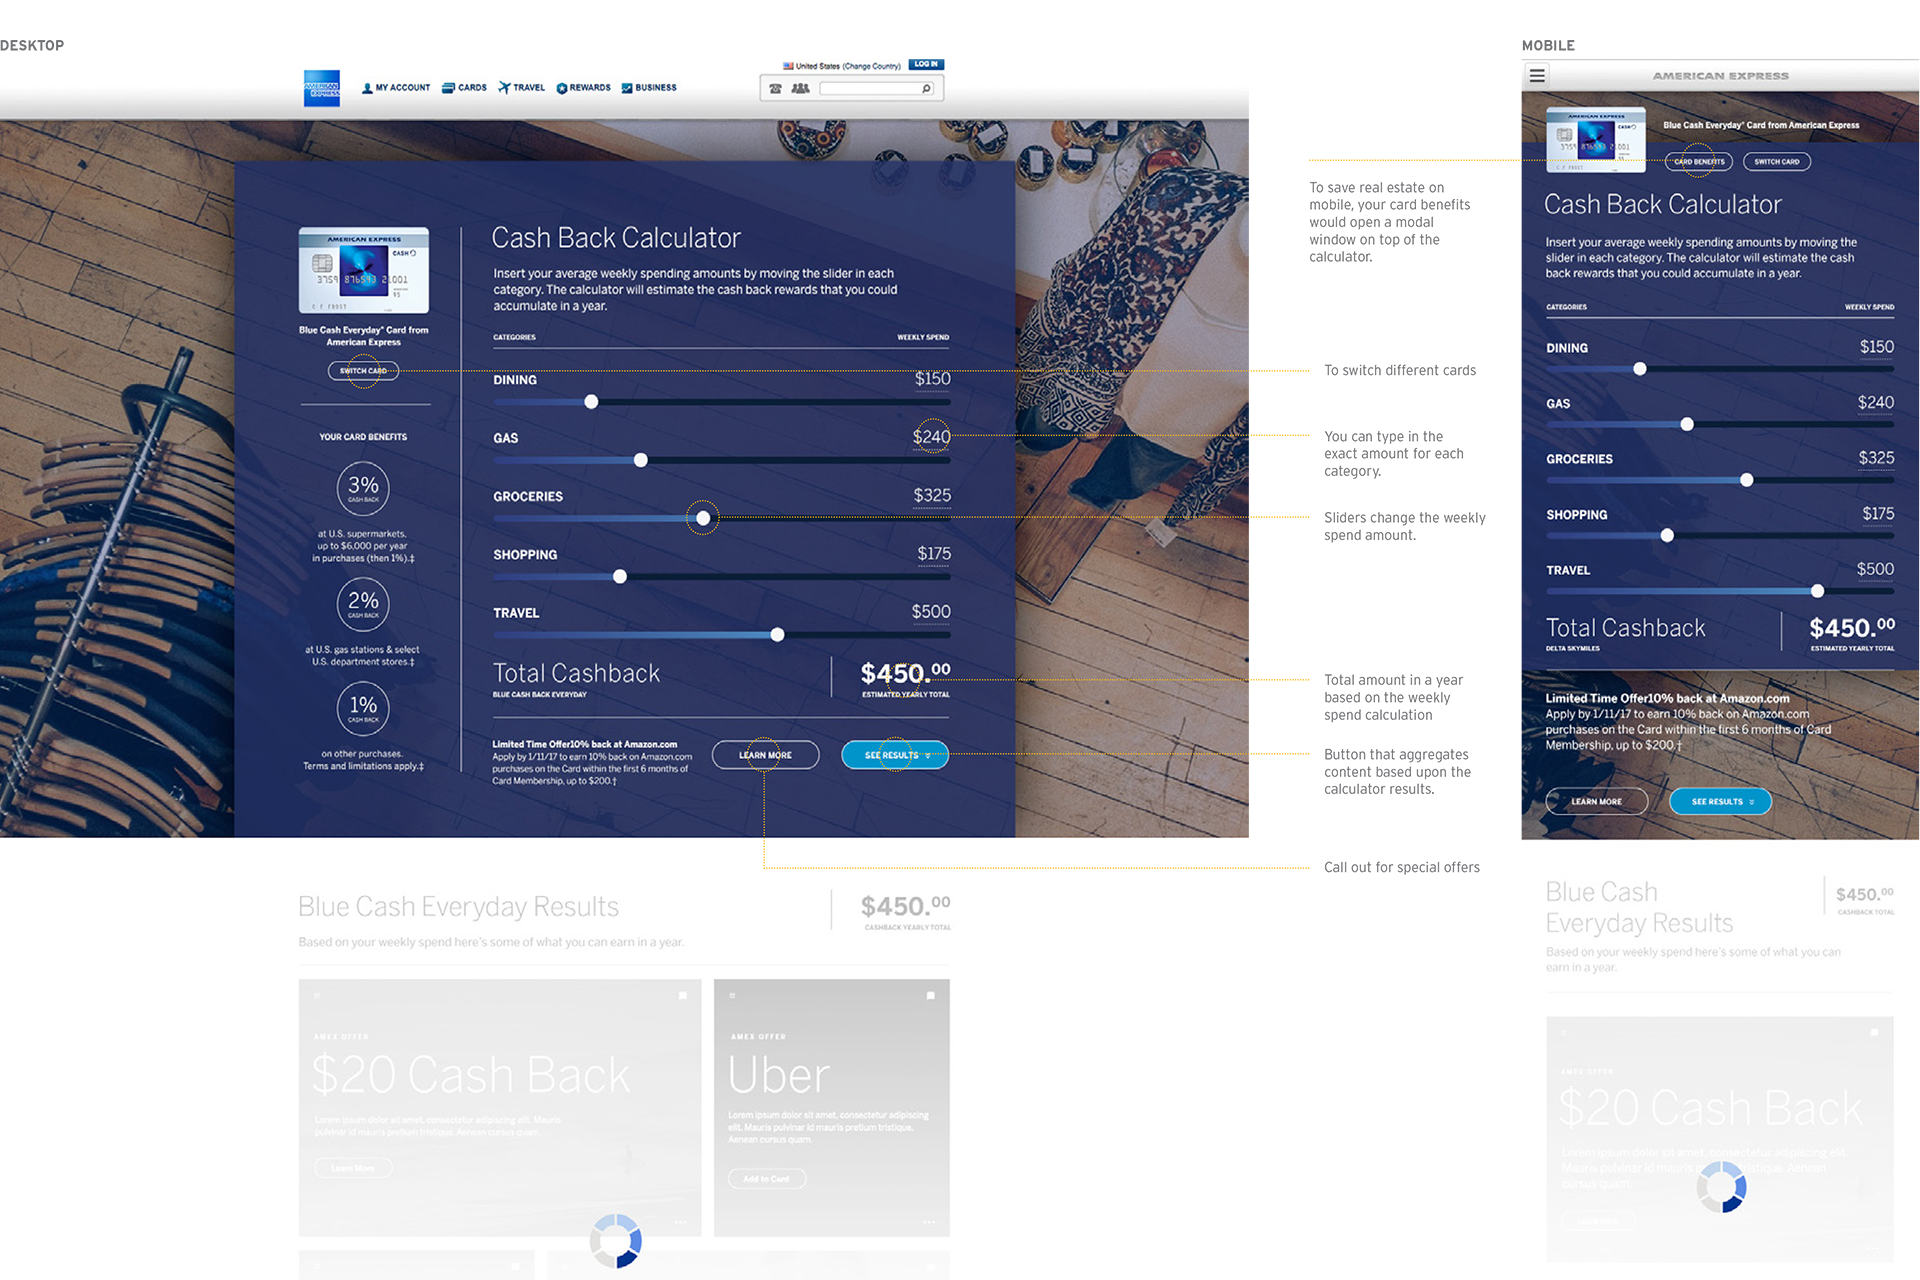Click the 3% cash back circle icon
Viewport: 1920px width, 1280px height.
(363, 488)
